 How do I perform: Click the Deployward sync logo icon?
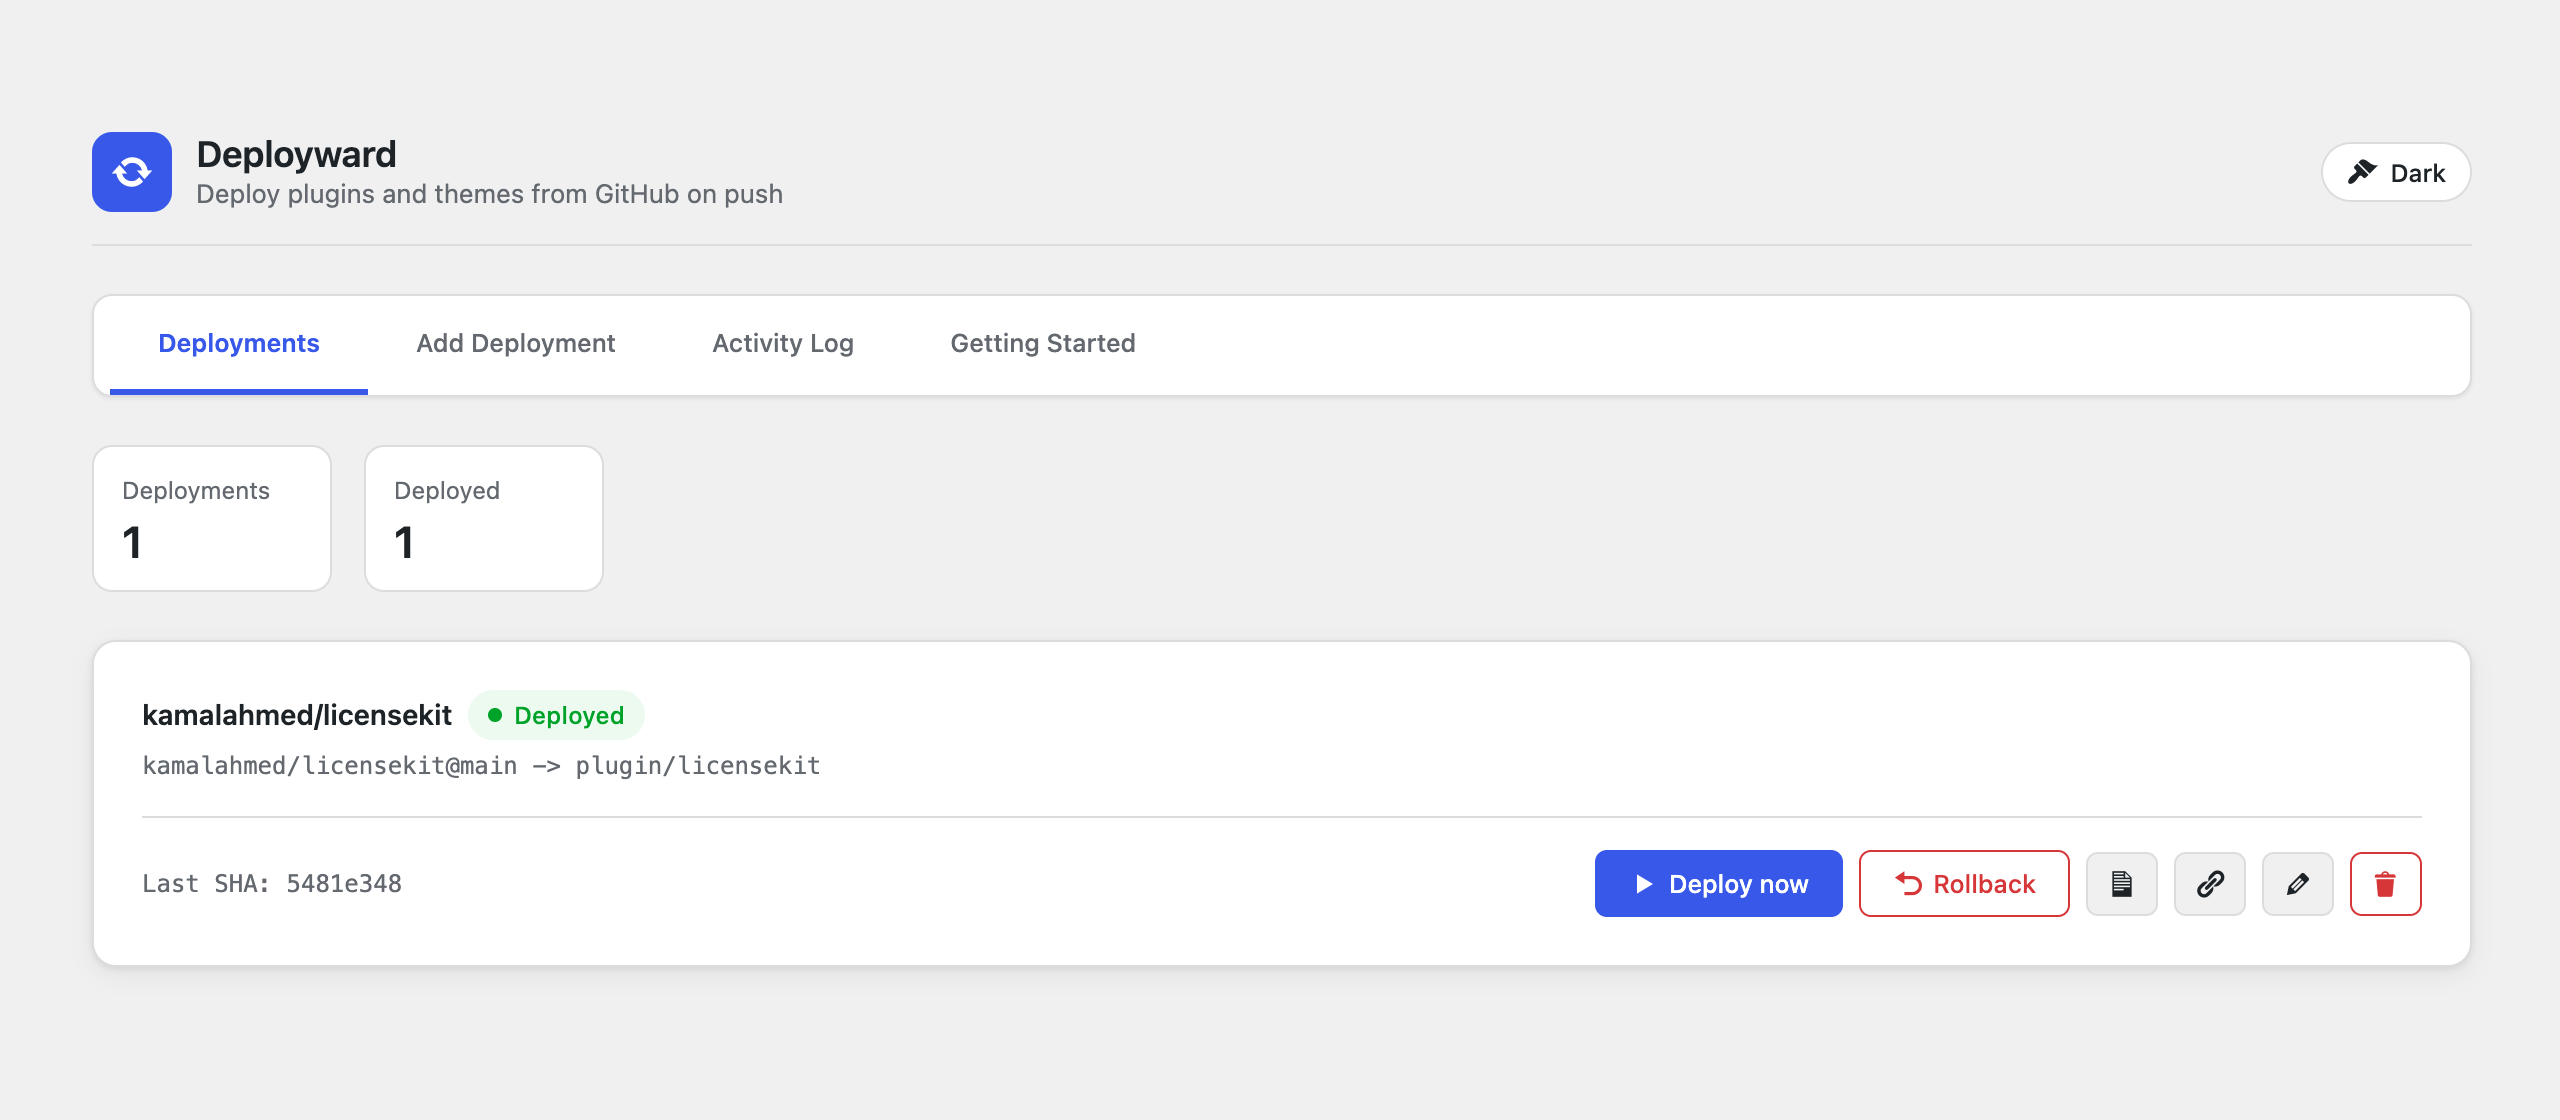[x=132, y=172]
